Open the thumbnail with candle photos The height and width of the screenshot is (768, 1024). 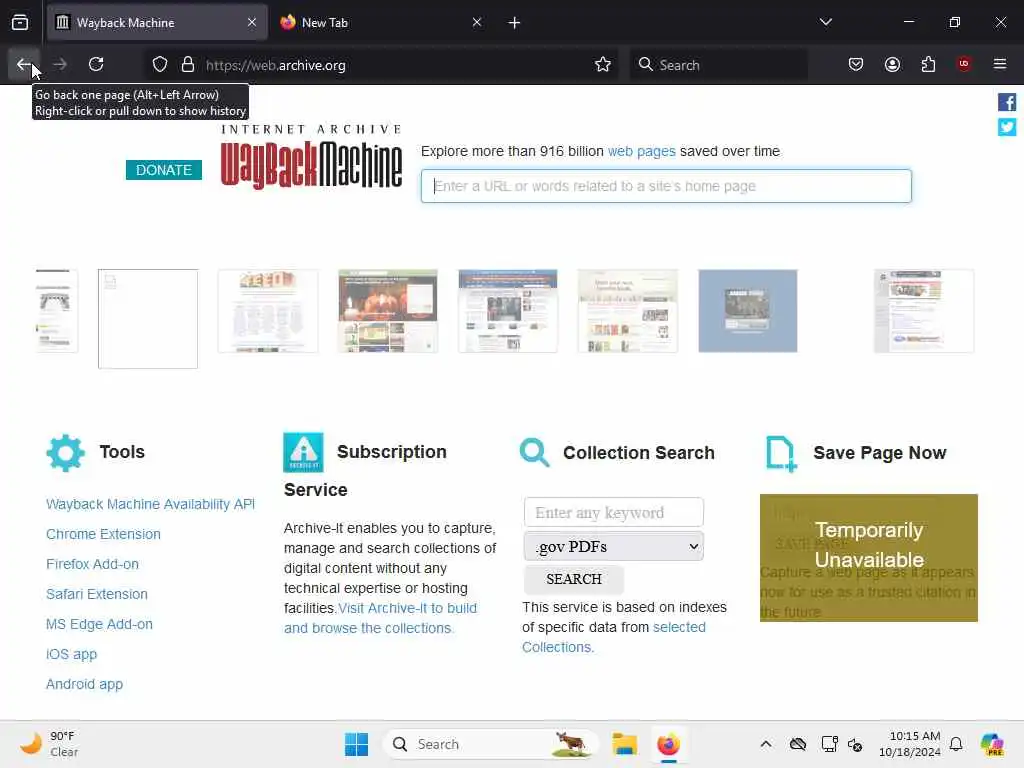click(388, 311)
